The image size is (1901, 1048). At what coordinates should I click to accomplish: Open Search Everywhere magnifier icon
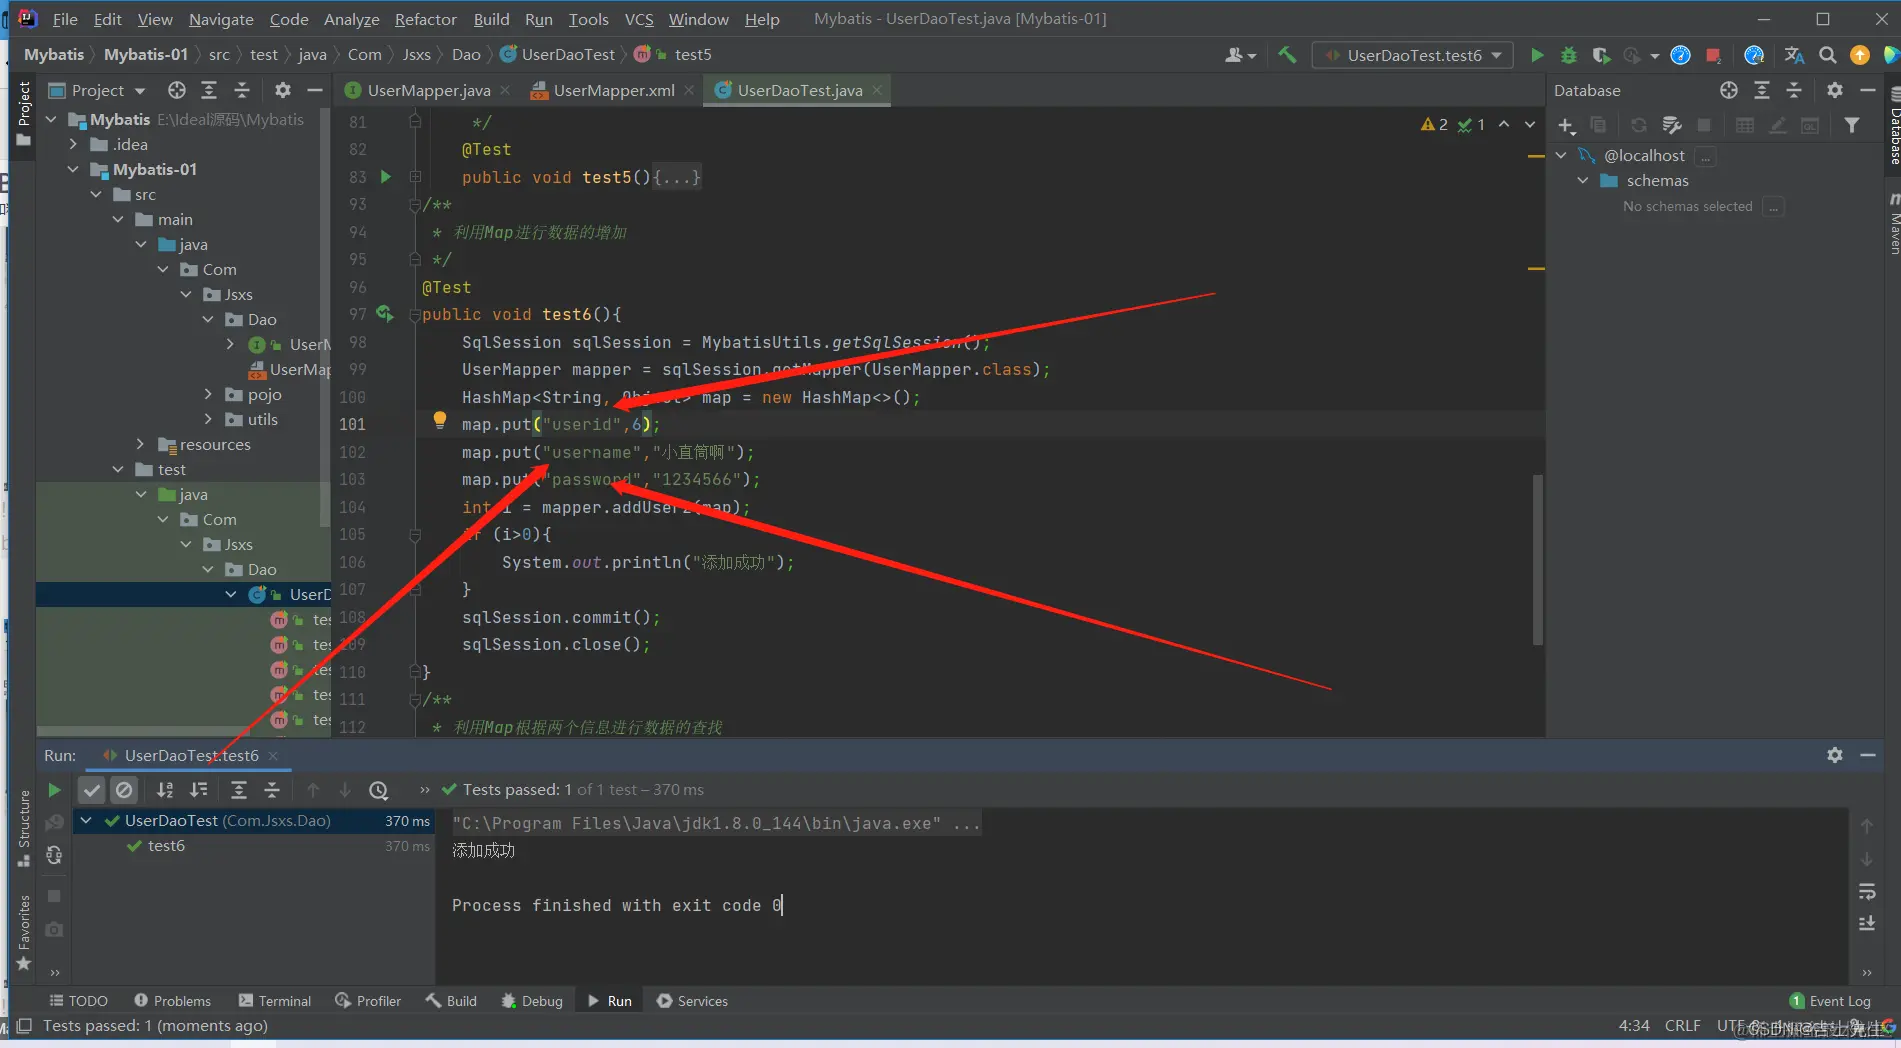(x=1827, y=55)
